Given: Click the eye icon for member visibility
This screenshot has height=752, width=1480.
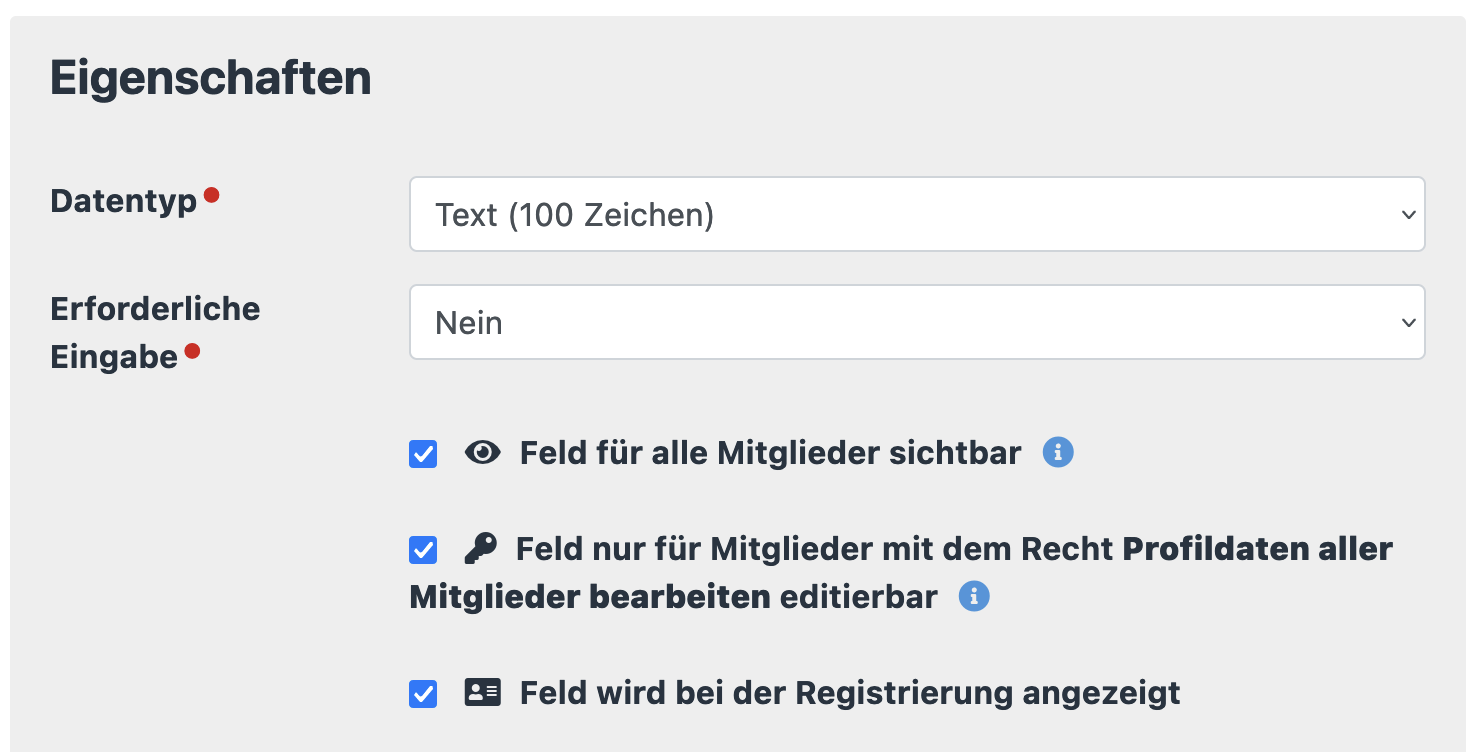Looking at the screenshot, I should [x=483, y=453].
